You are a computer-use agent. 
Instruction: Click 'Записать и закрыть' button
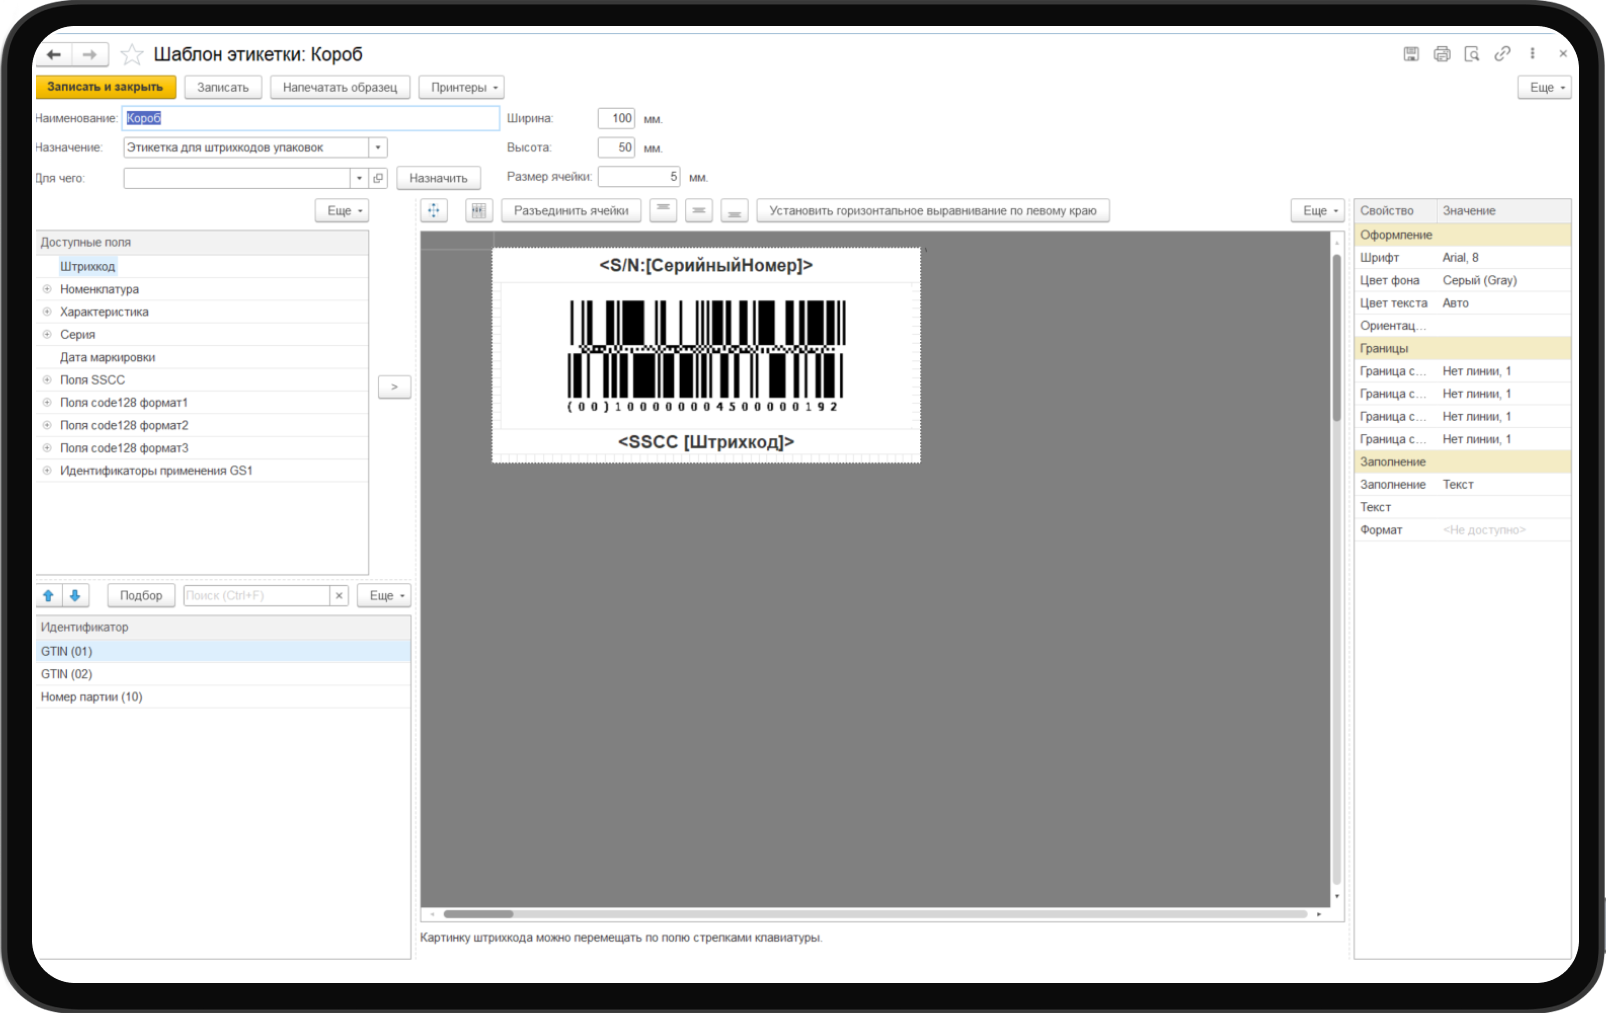pyautogui.click(x=106, y=88)
